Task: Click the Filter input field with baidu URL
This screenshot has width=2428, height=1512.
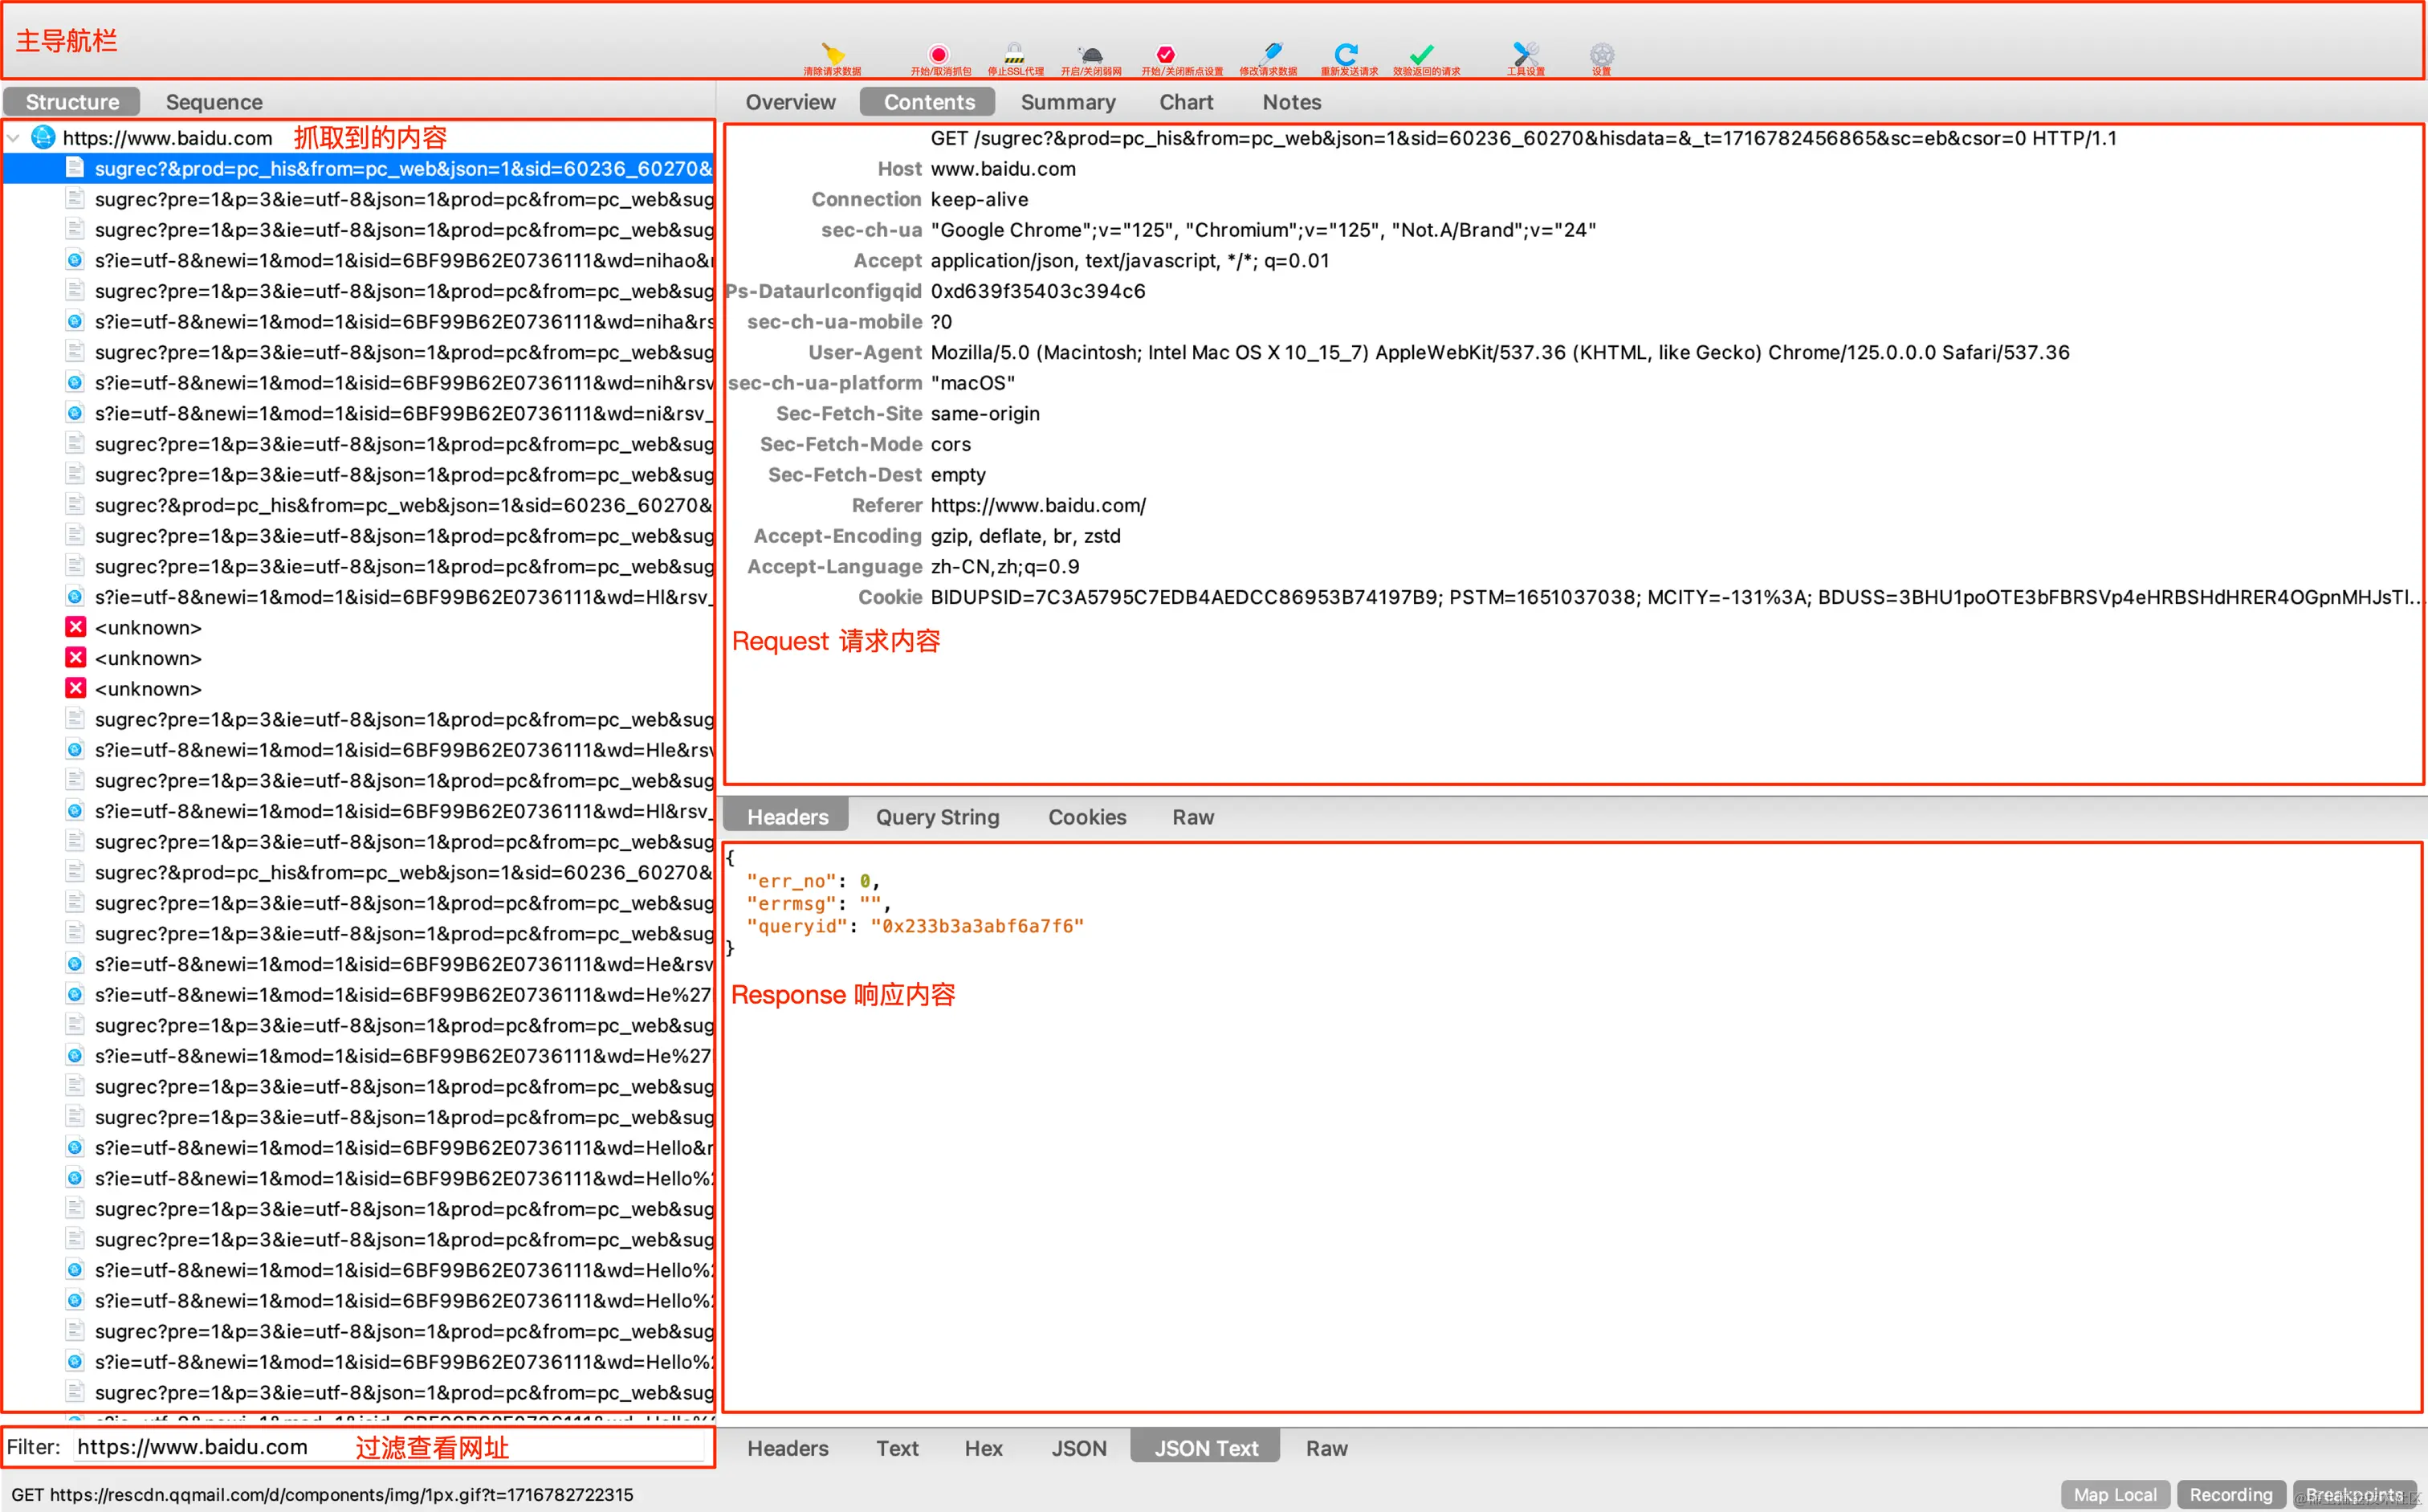Action: coord(390,1447)
